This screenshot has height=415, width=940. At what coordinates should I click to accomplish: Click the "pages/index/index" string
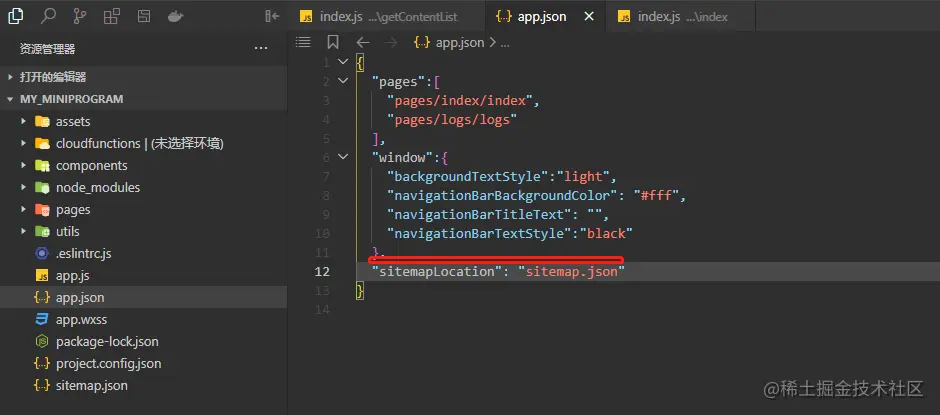(x=460, y=100)
